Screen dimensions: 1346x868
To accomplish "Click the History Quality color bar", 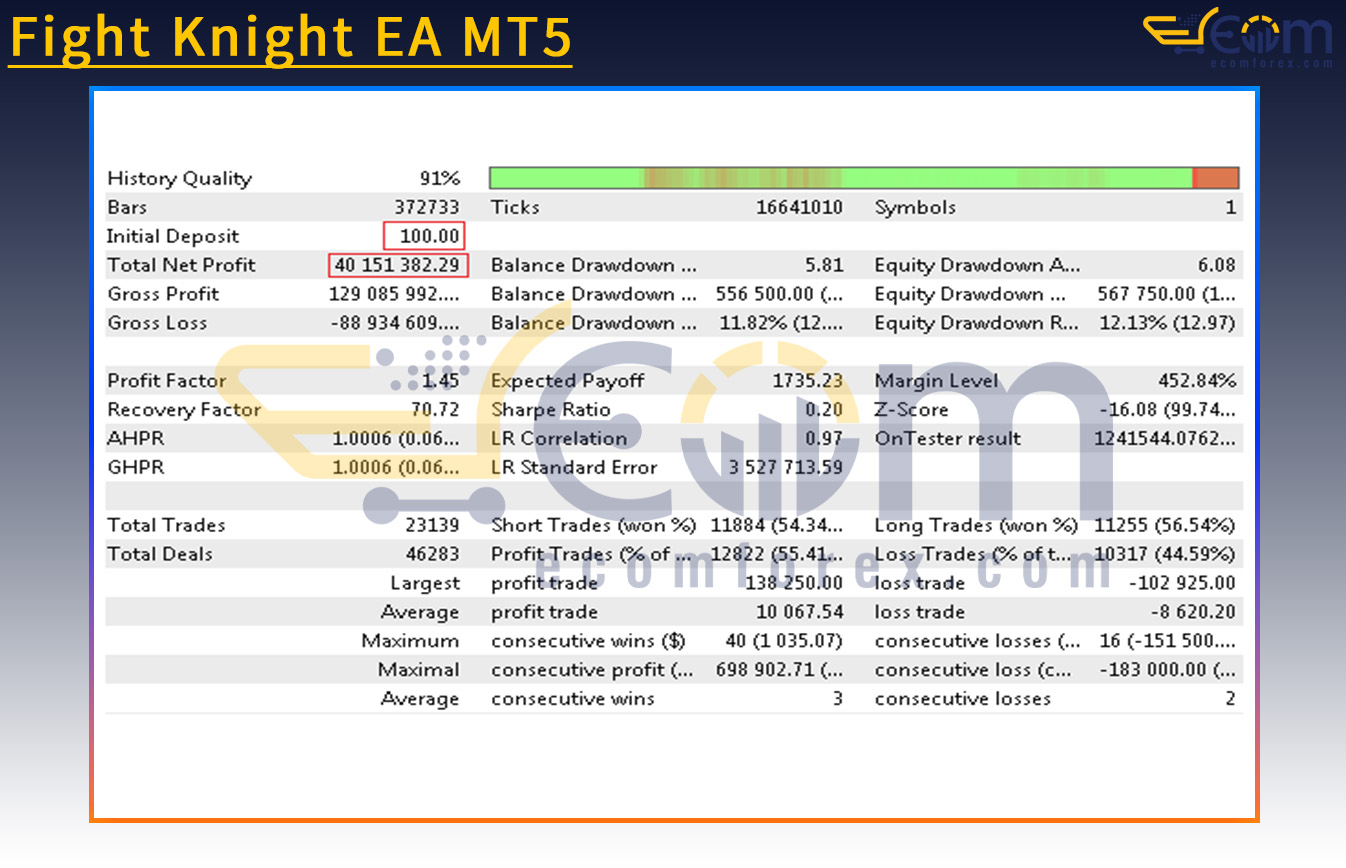I will [864, 178].
